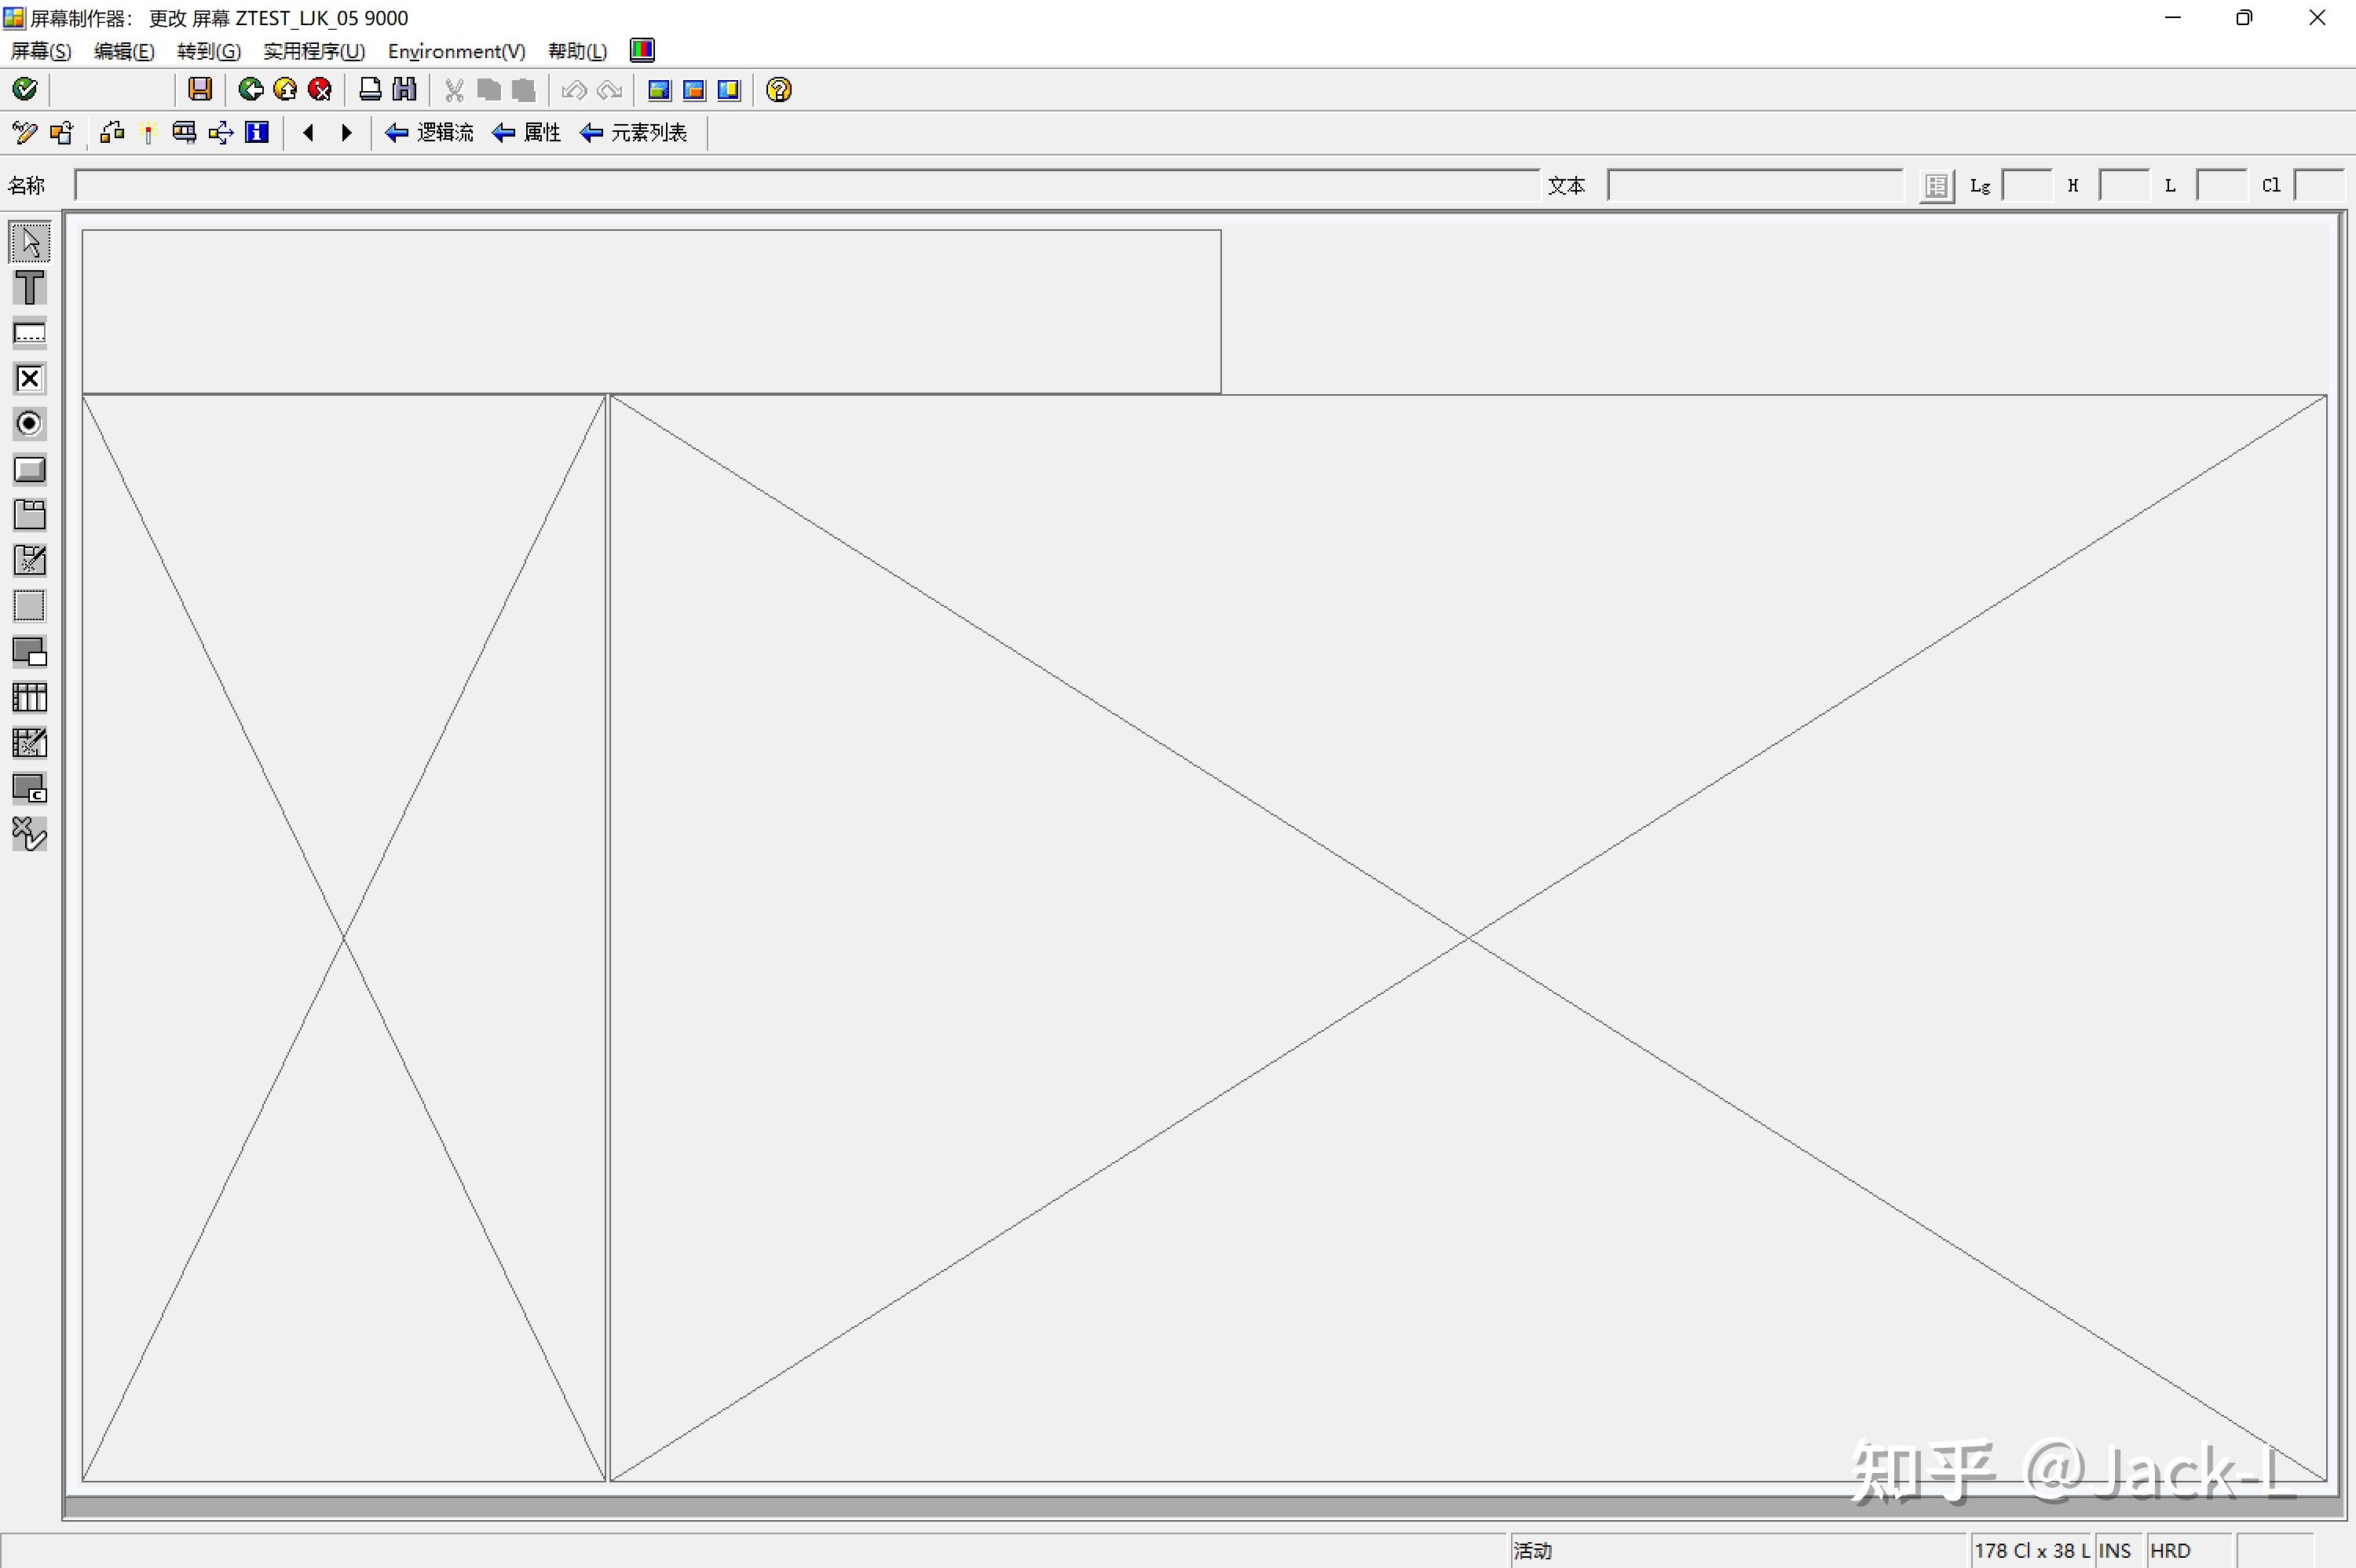Screen dimensions: 2356x1568
Task: Click the Save floppy disk icon
Action: pos(200,90)
